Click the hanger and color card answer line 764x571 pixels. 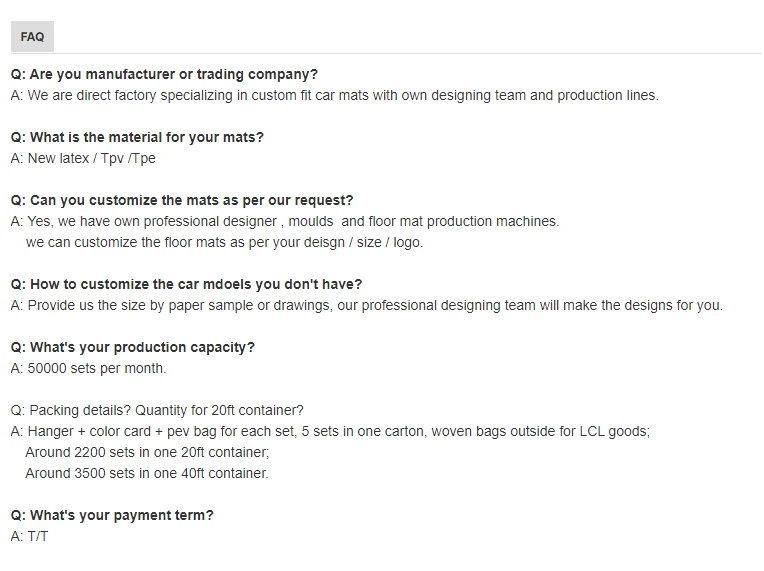[x=330, y=431]
